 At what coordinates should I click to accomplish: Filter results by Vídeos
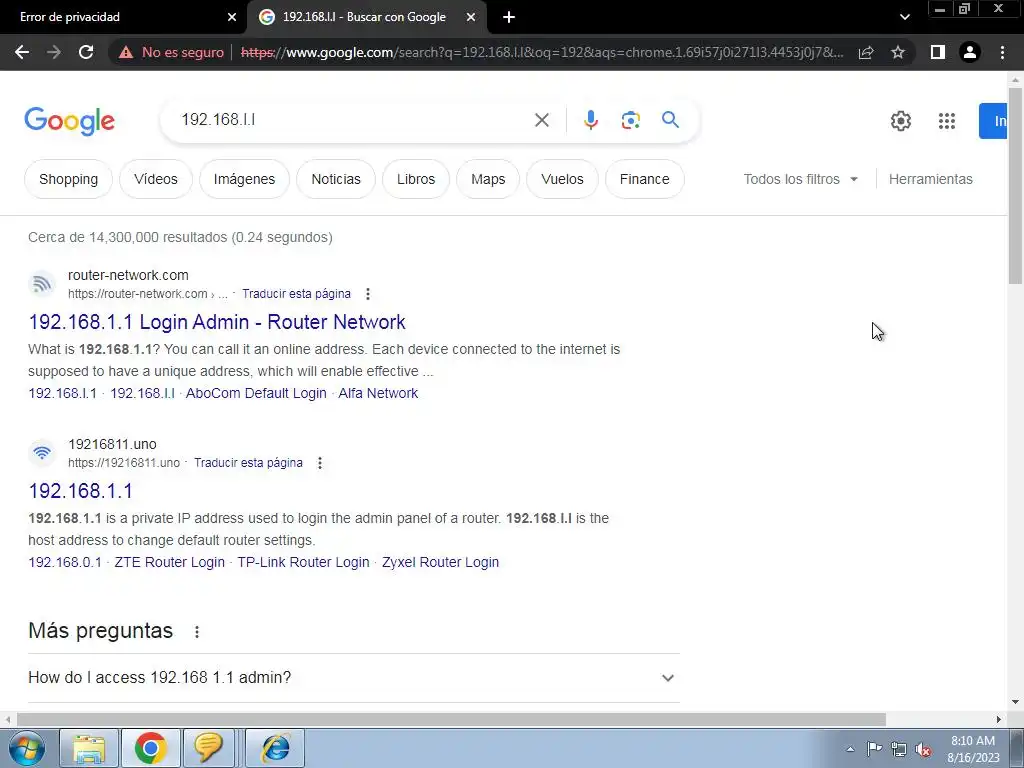point(155,179)
